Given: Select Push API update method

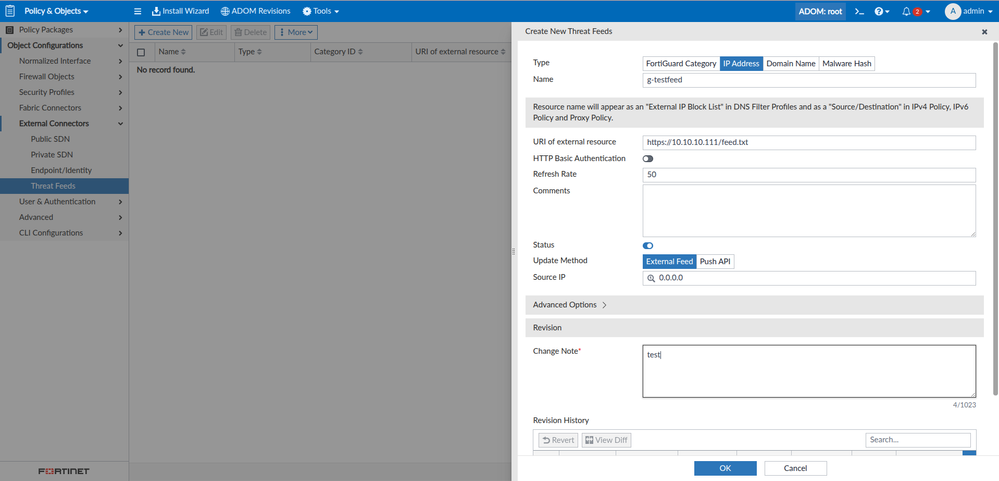Looking at the screenshot, I should 715,261.
